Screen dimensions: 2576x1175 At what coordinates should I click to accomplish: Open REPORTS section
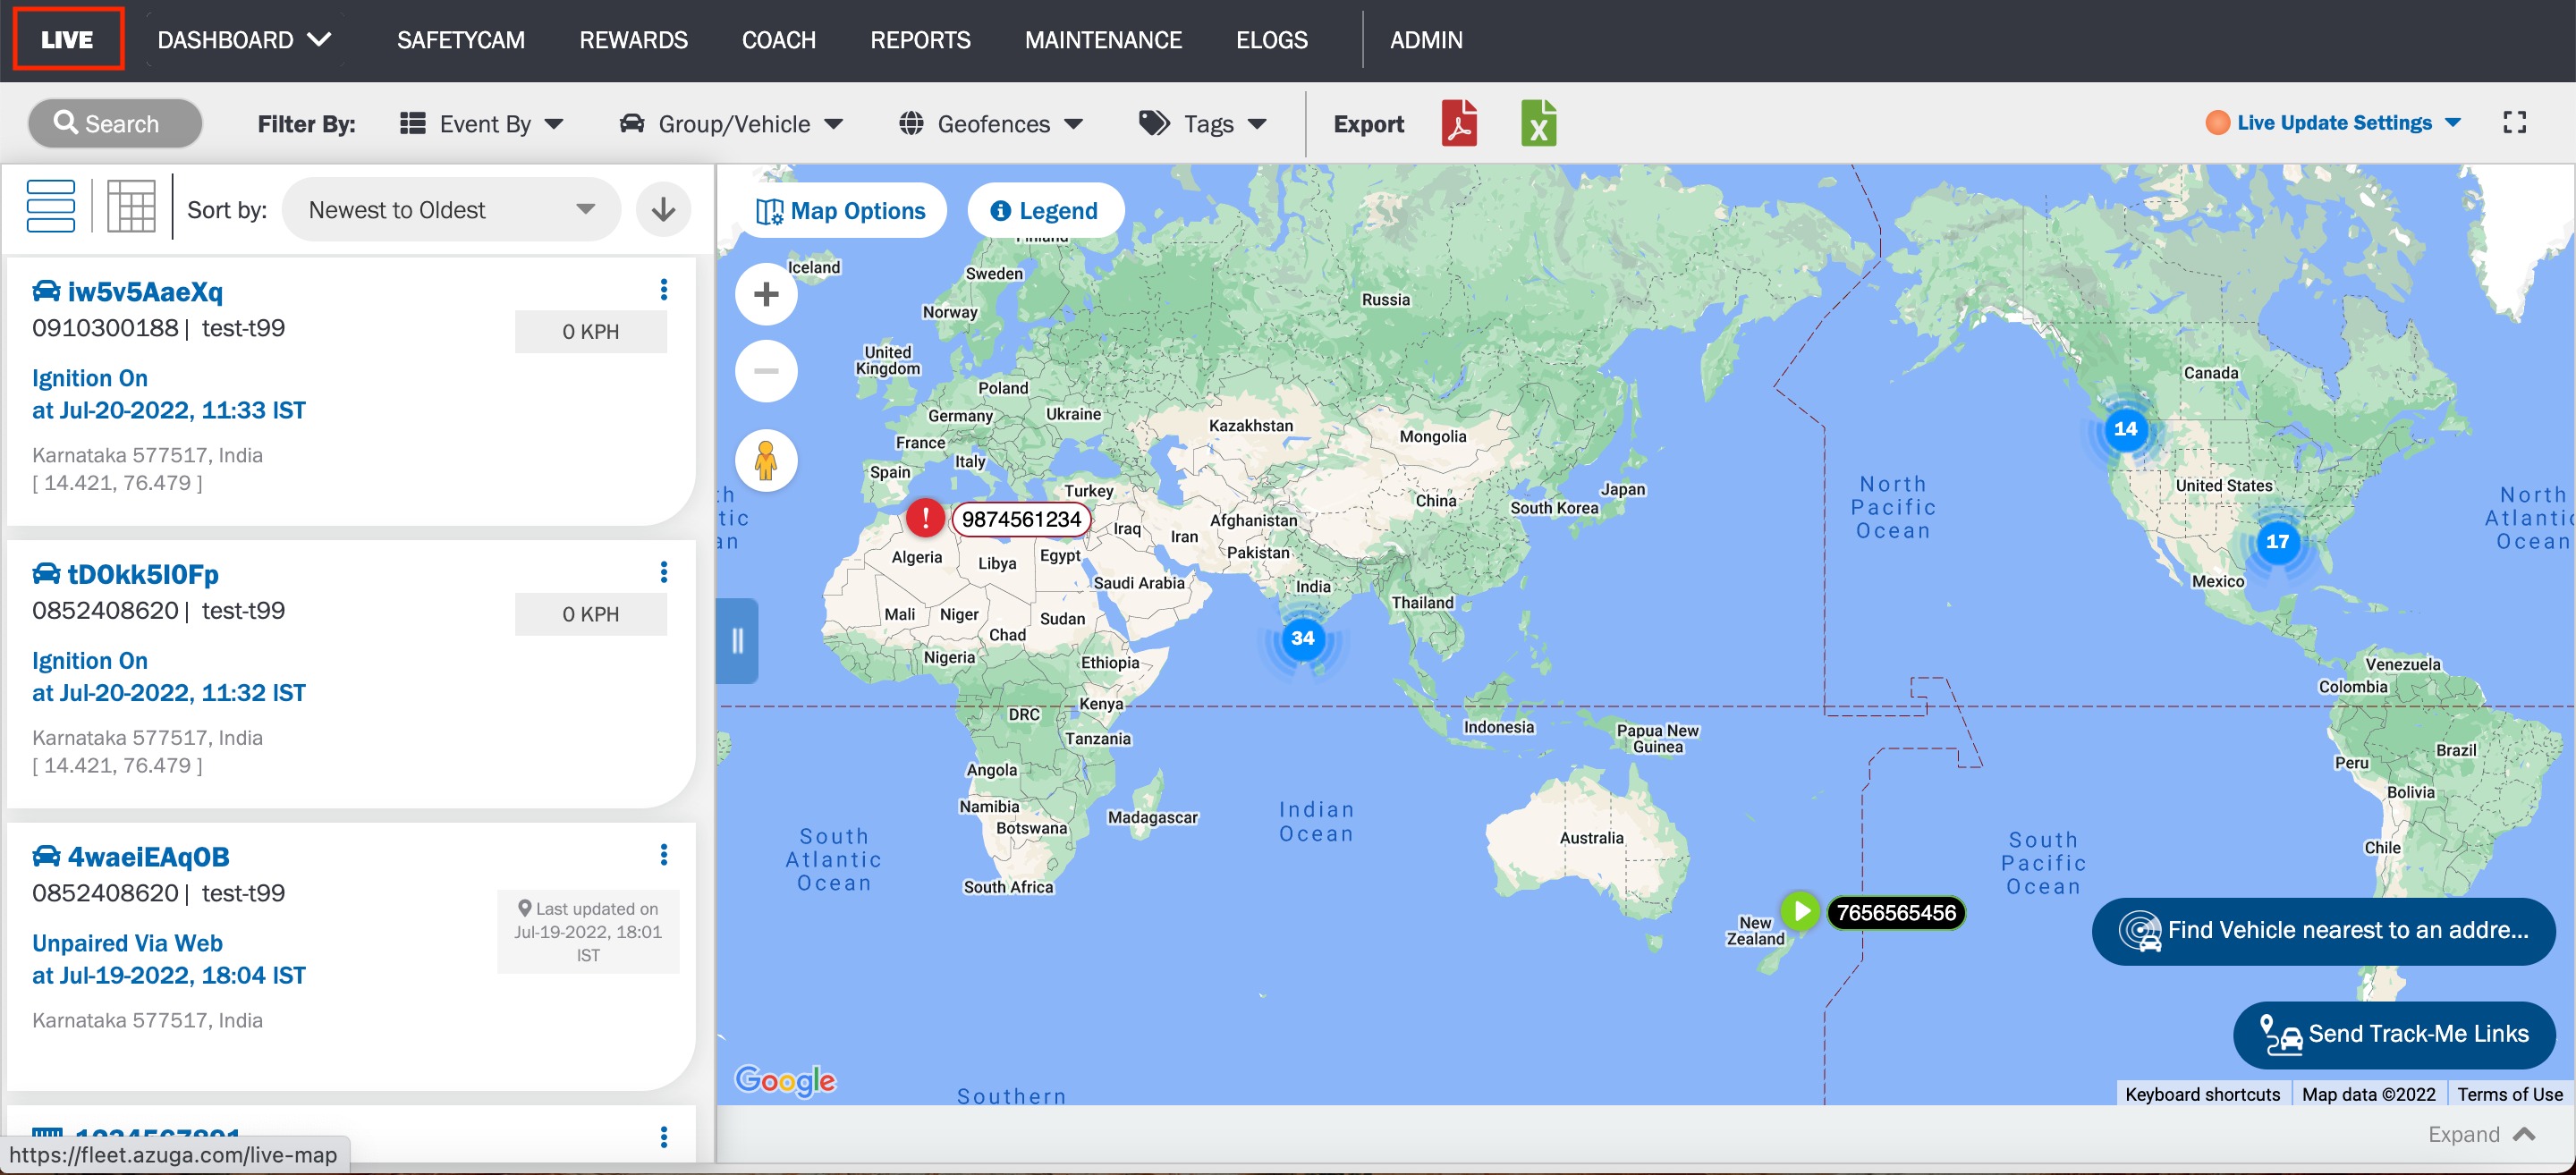tap(920, 40)
